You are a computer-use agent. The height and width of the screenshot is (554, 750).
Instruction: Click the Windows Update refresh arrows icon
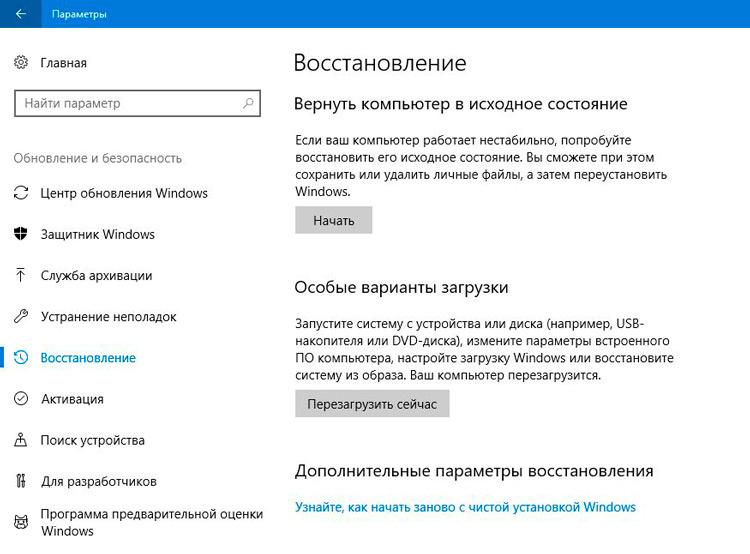(x=21, y=193)
